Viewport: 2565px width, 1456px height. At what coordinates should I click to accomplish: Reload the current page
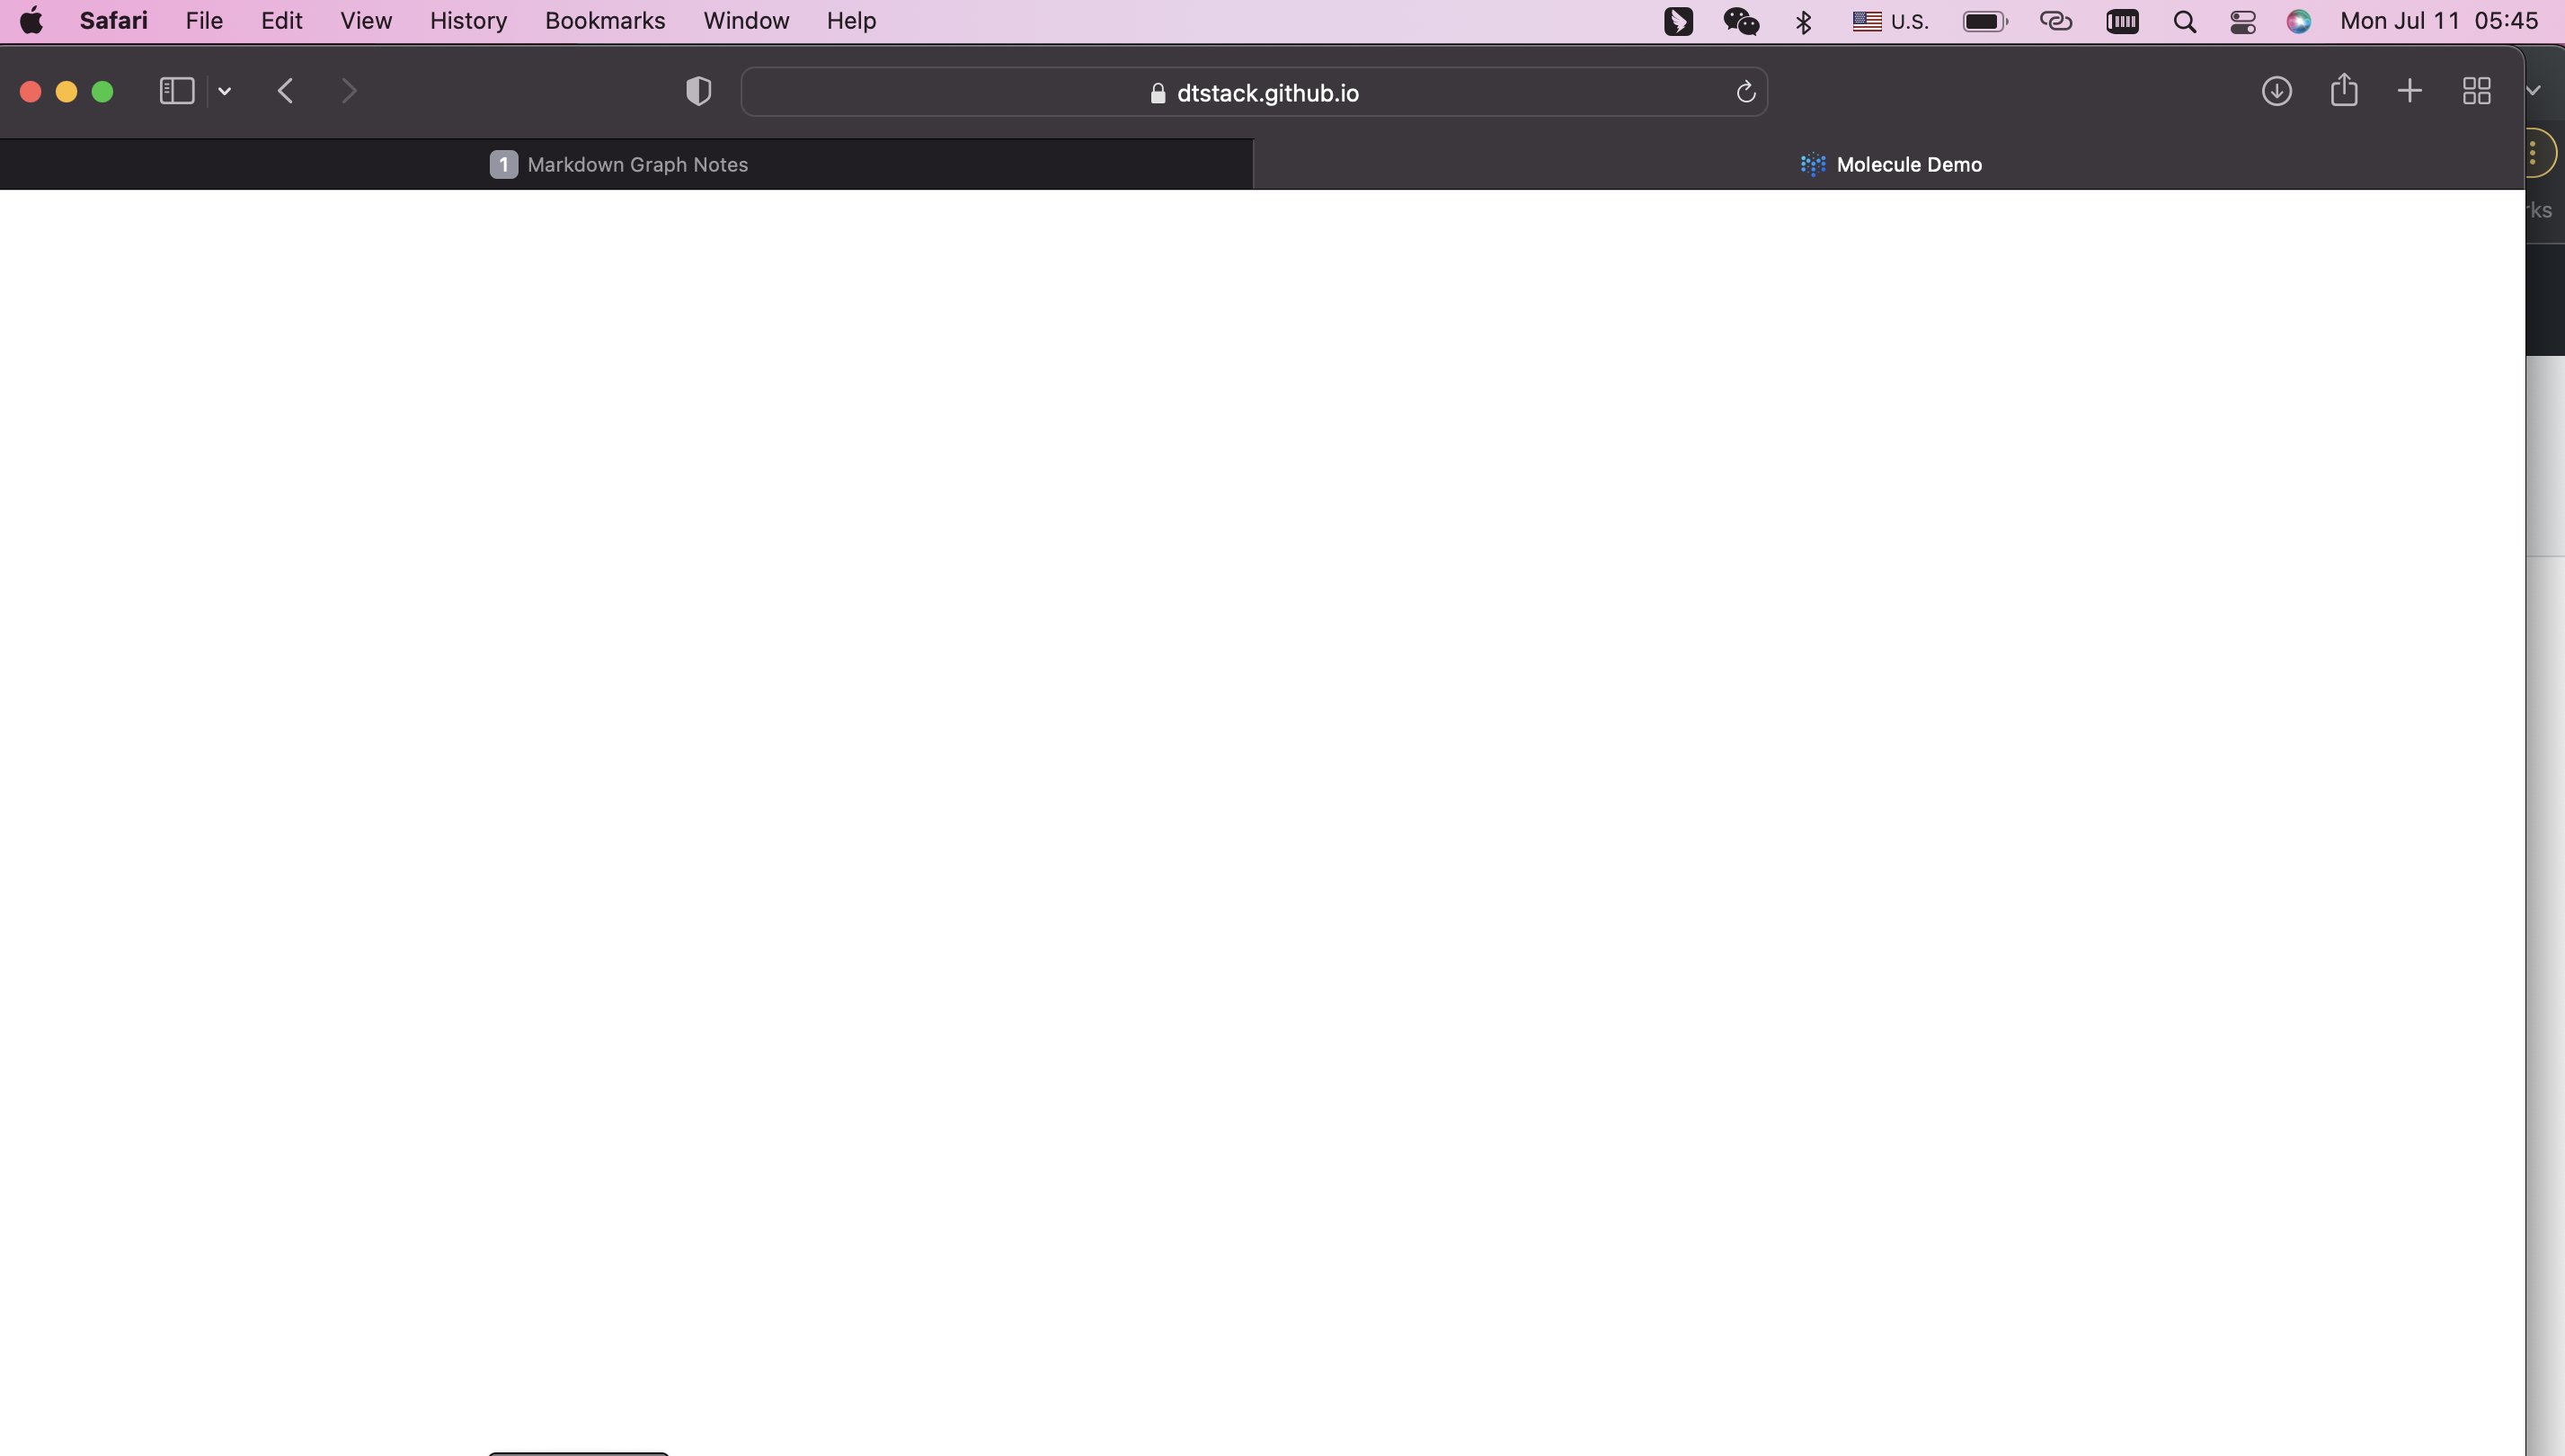(x=1745, y=92)
